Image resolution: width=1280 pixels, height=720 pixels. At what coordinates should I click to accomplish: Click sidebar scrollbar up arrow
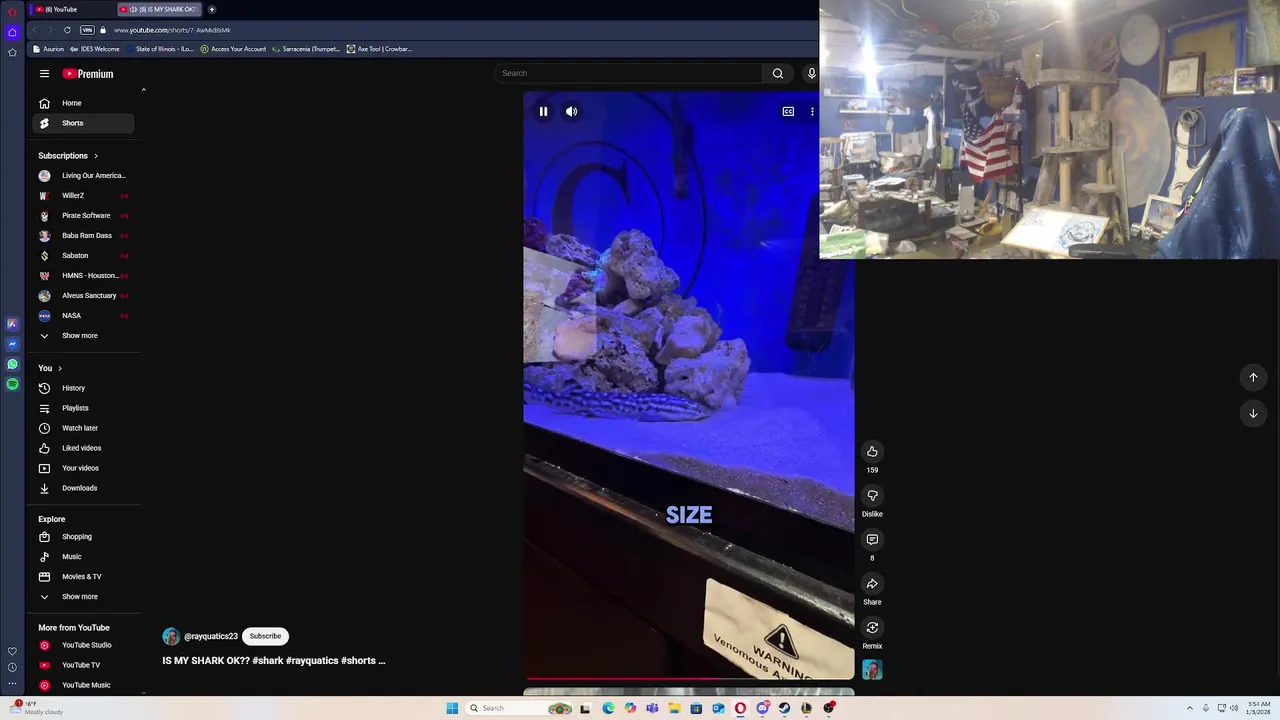pyautogui.click(x=143, y=90)
